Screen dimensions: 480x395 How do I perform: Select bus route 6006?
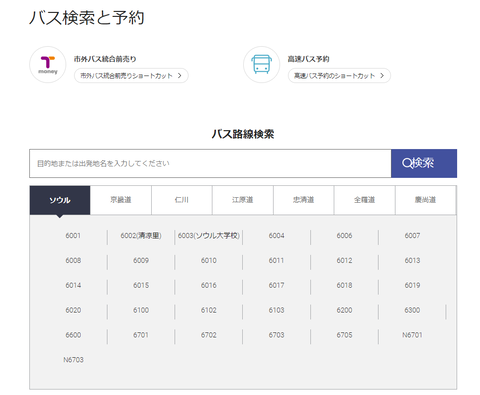coord(344,236)
